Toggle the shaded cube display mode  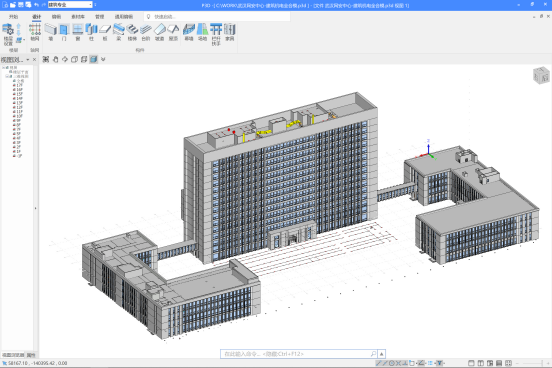[x=93, y=59]
